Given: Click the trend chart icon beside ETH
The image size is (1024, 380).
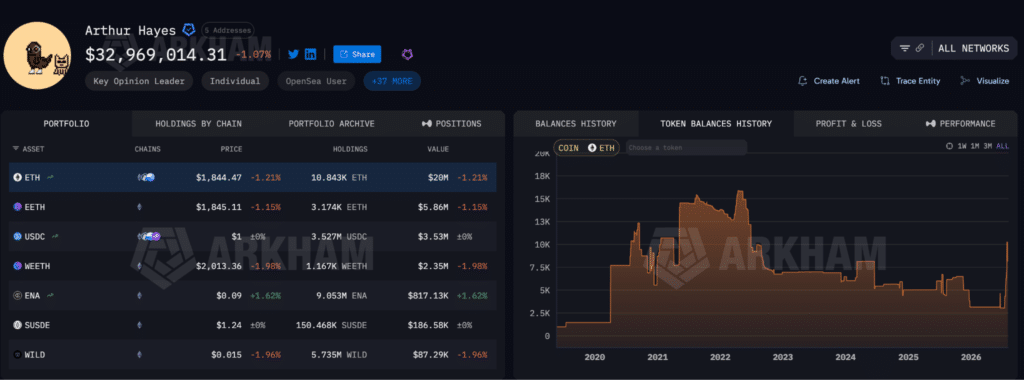Looking at the screenshot, I should coord(50,177).
